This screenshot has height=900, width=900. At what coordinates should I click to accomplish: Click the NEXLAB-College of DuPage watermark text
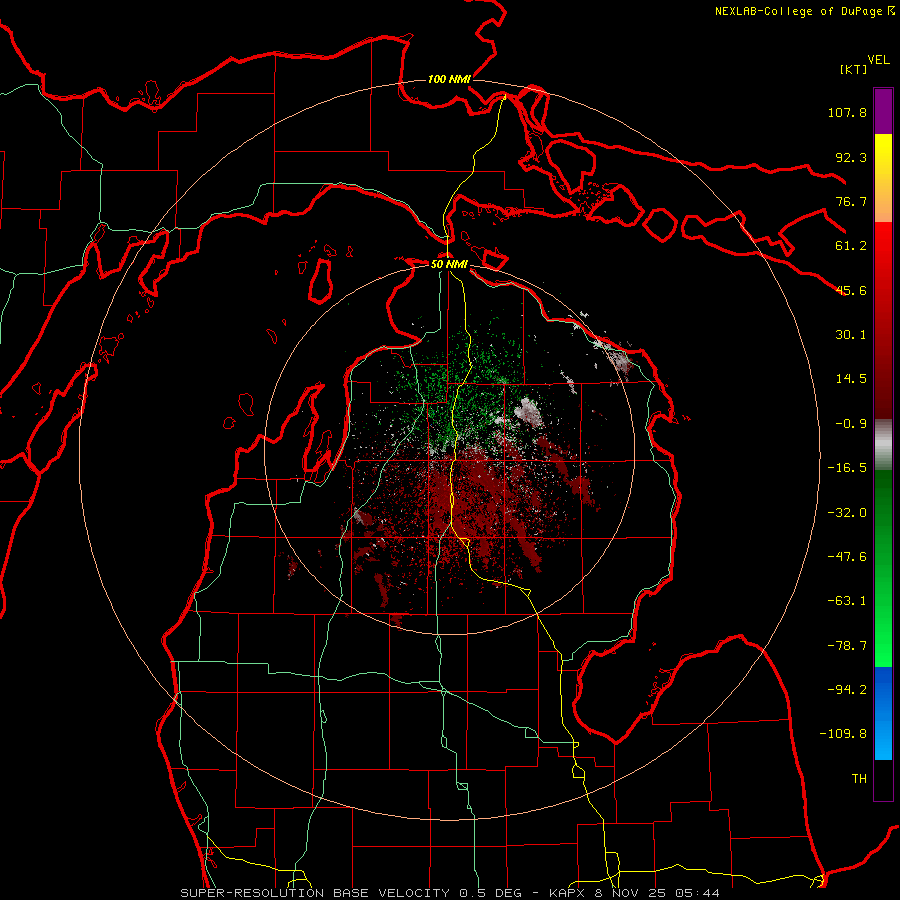coord(804,11)
